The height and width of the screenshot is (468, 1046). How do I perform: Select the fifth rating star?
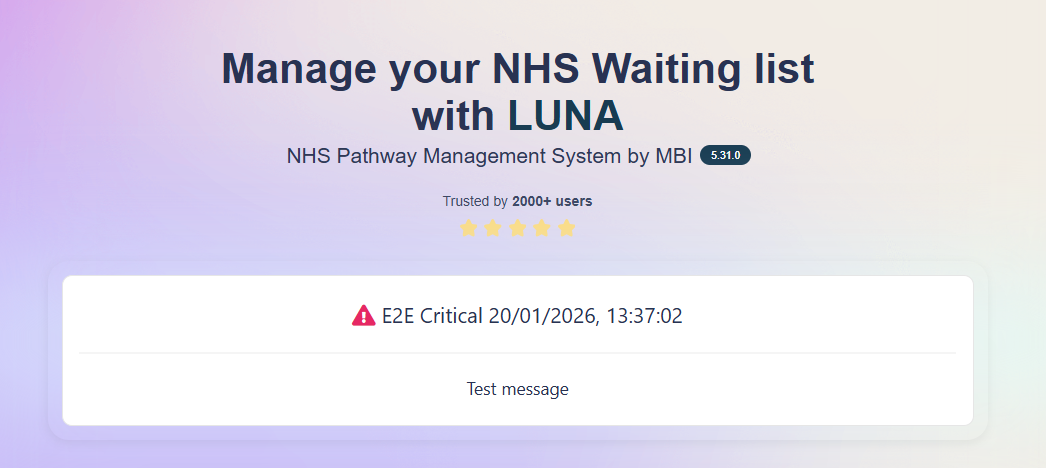[x=567, y=228]
